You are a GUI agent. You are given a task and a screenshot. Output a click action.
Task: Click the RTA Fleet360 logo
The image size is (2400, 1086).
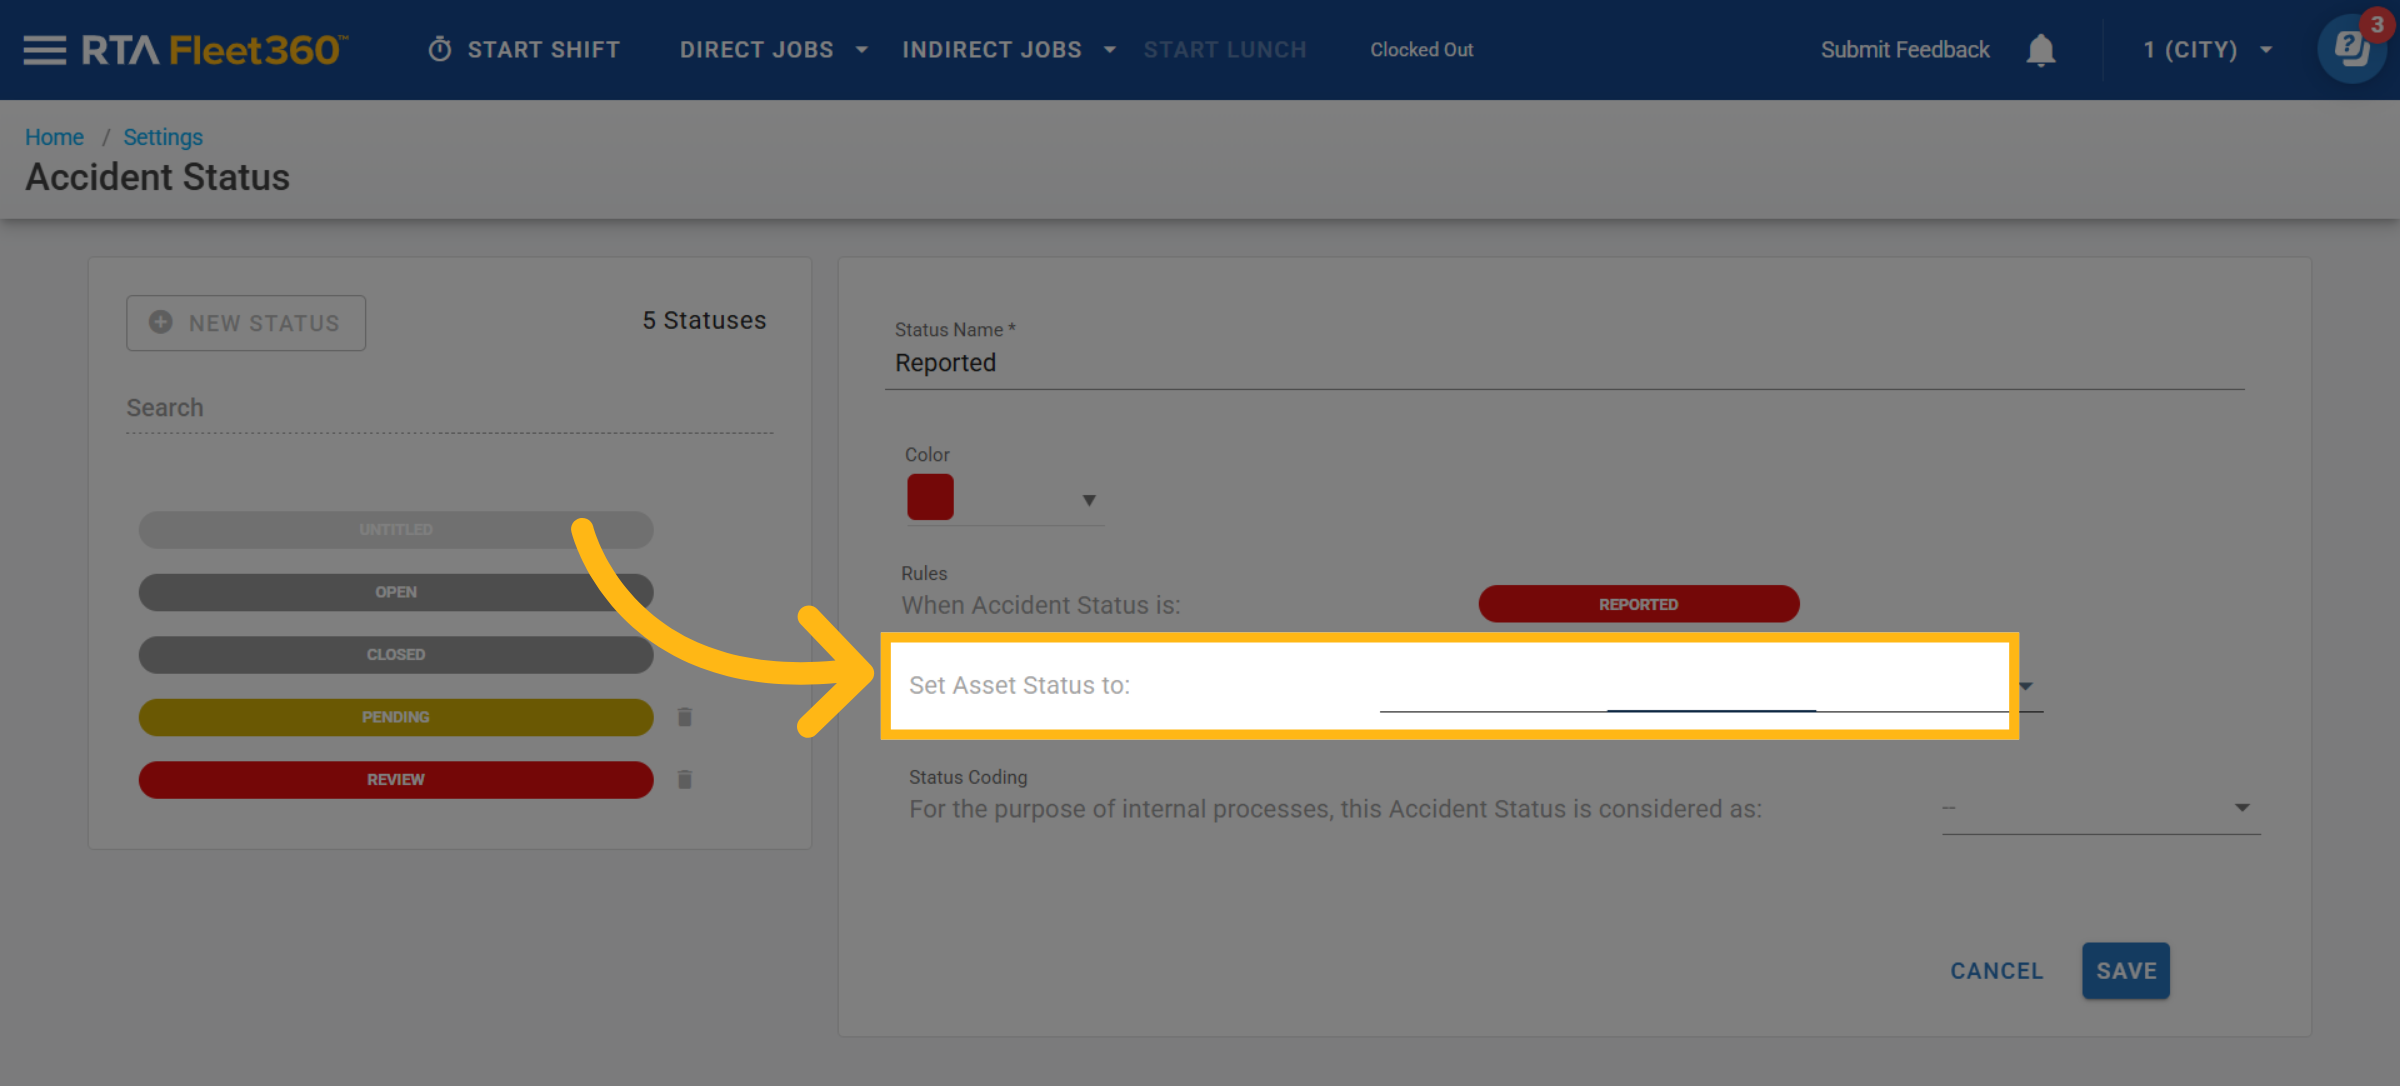[x=214, y=50]
